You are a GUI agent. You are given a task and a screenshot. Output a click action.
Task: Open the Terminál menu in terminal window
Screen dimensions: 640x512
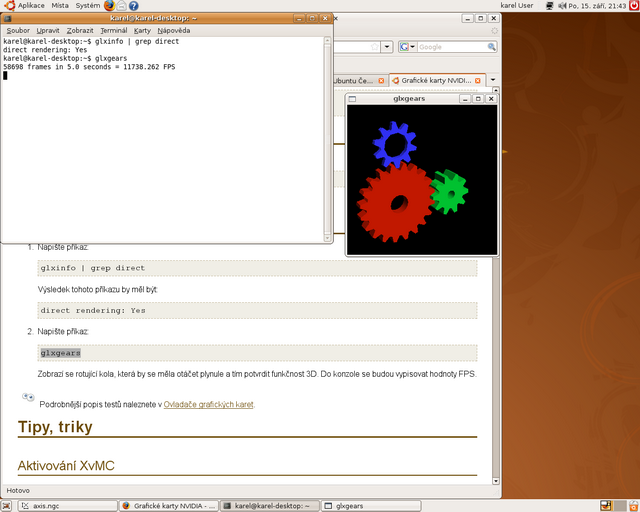[113, 30]
